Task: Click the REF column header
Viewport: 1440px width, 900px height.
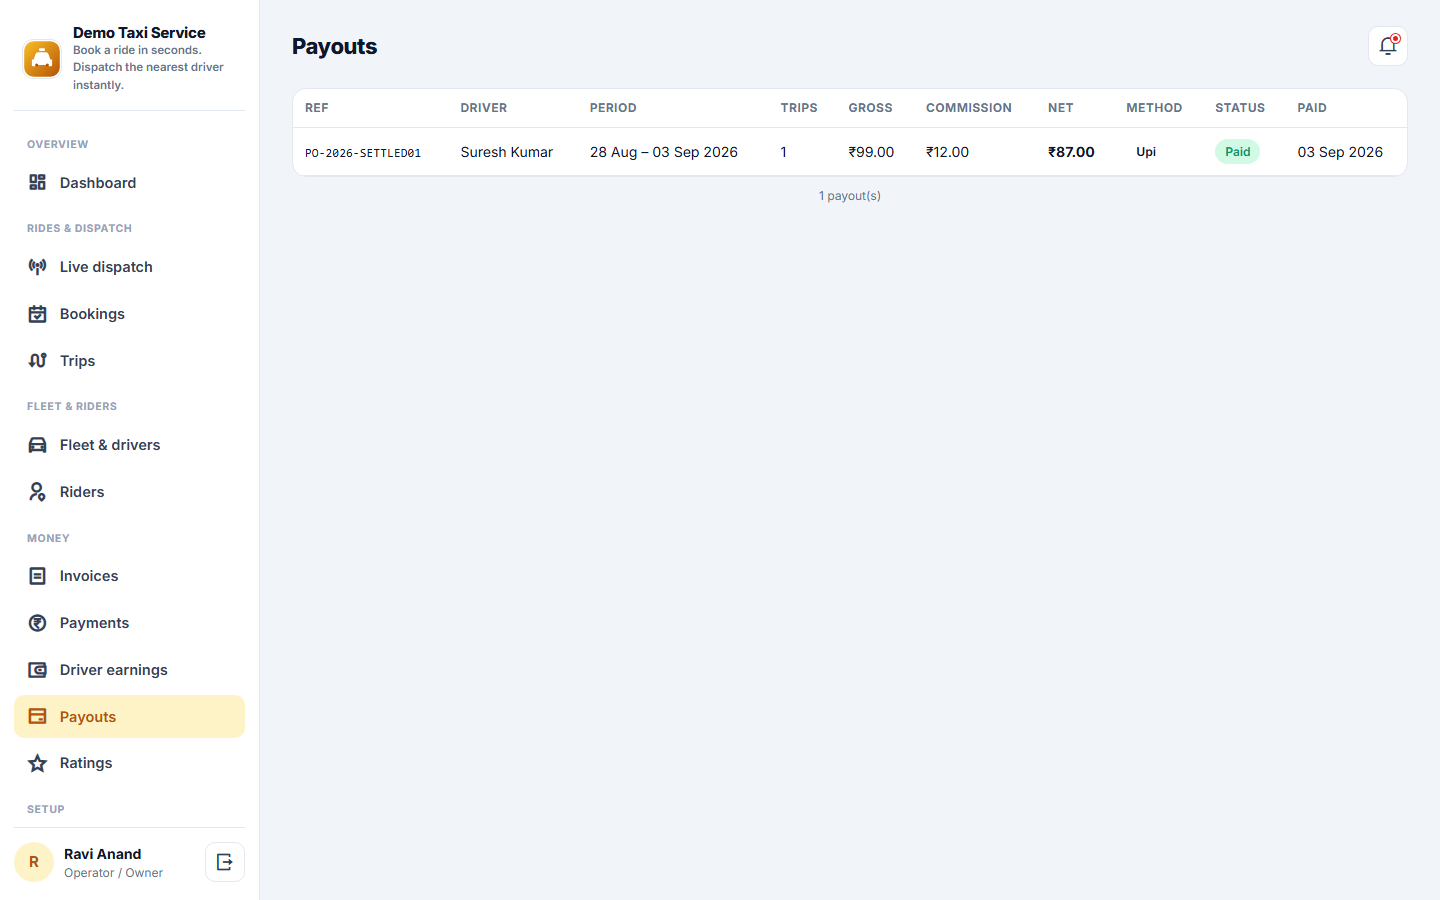Action: [317, 108]
